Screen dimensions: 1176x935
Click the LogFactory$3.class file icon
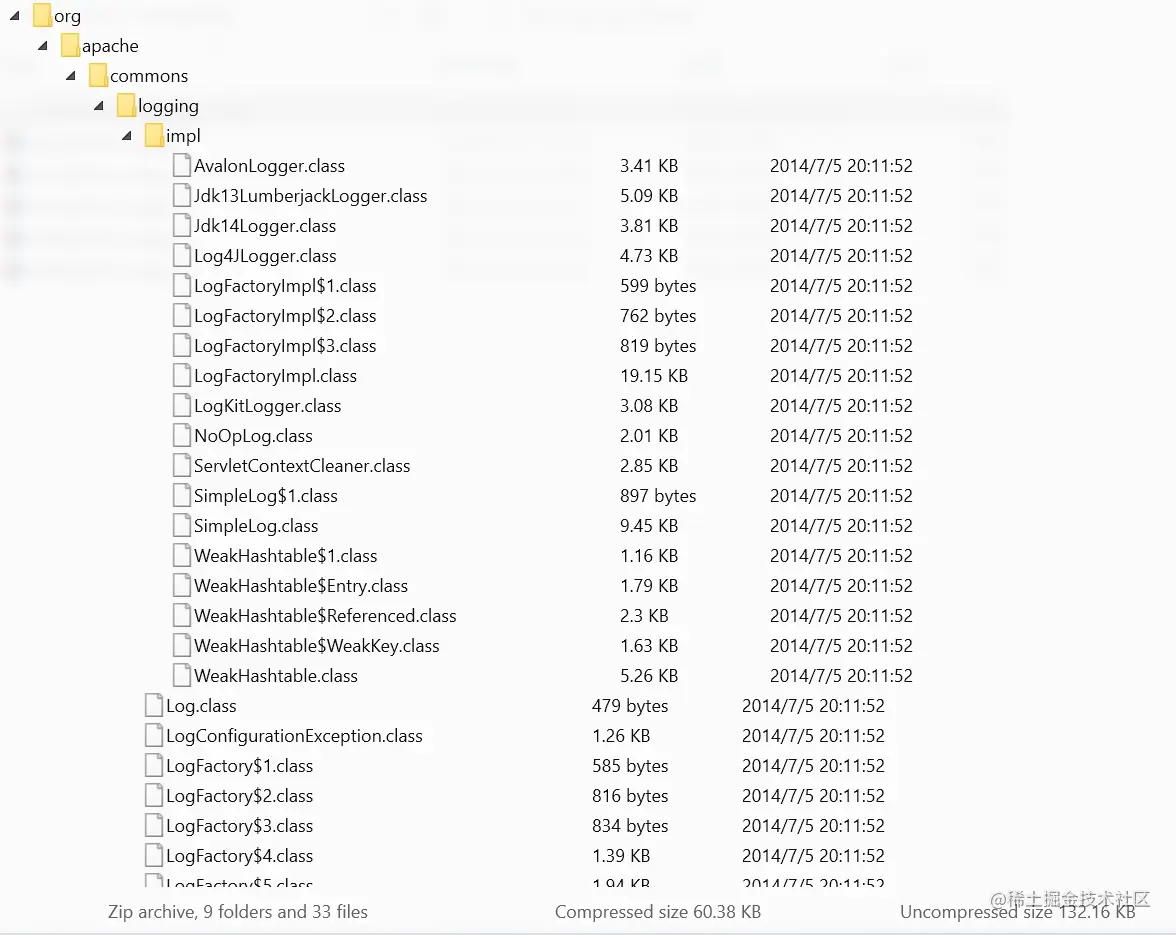pyautogui.click(x=154, y=826)
